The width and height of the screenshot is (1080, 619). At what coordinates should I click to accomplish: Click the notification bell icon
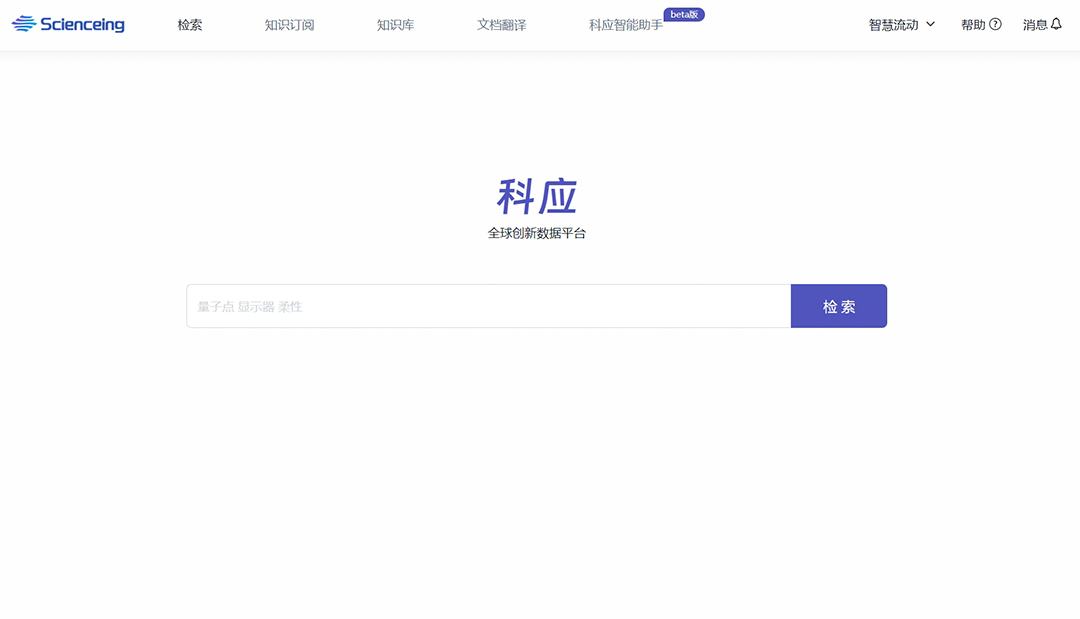point(1056,24)
